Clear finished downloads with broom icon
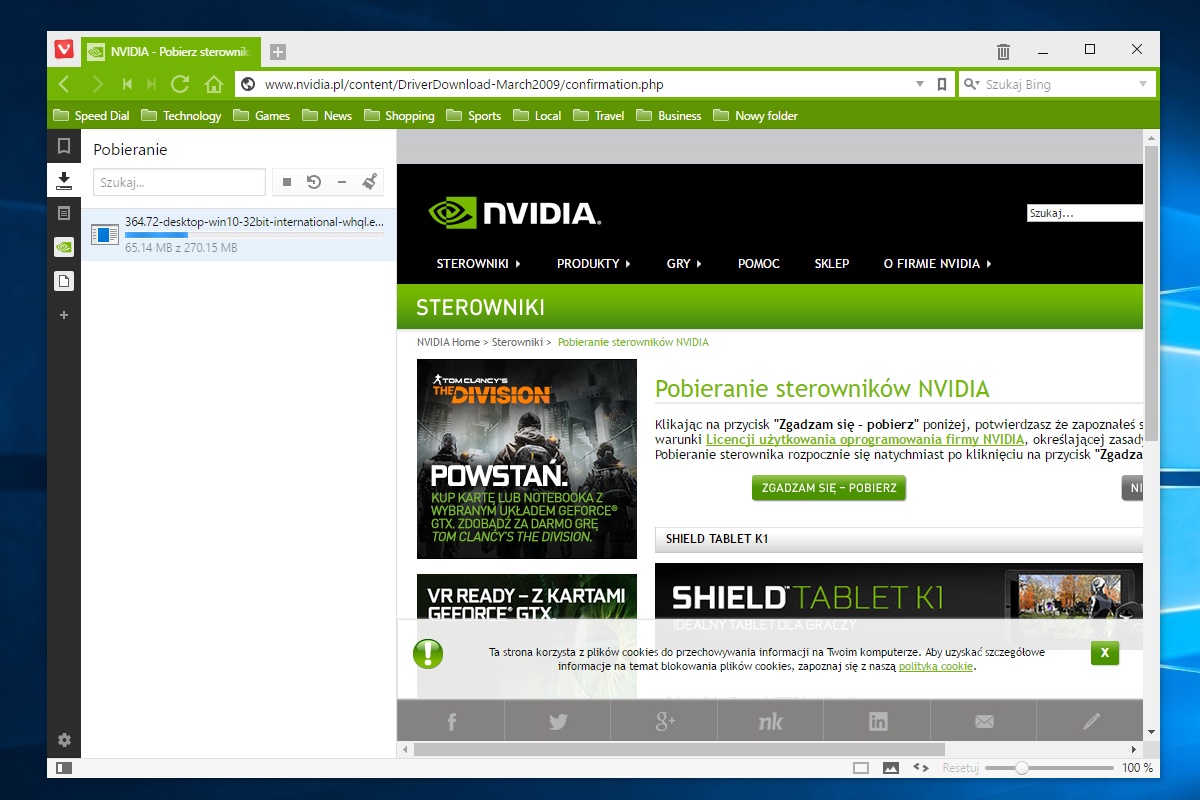1200x800 pixels. 369,182
